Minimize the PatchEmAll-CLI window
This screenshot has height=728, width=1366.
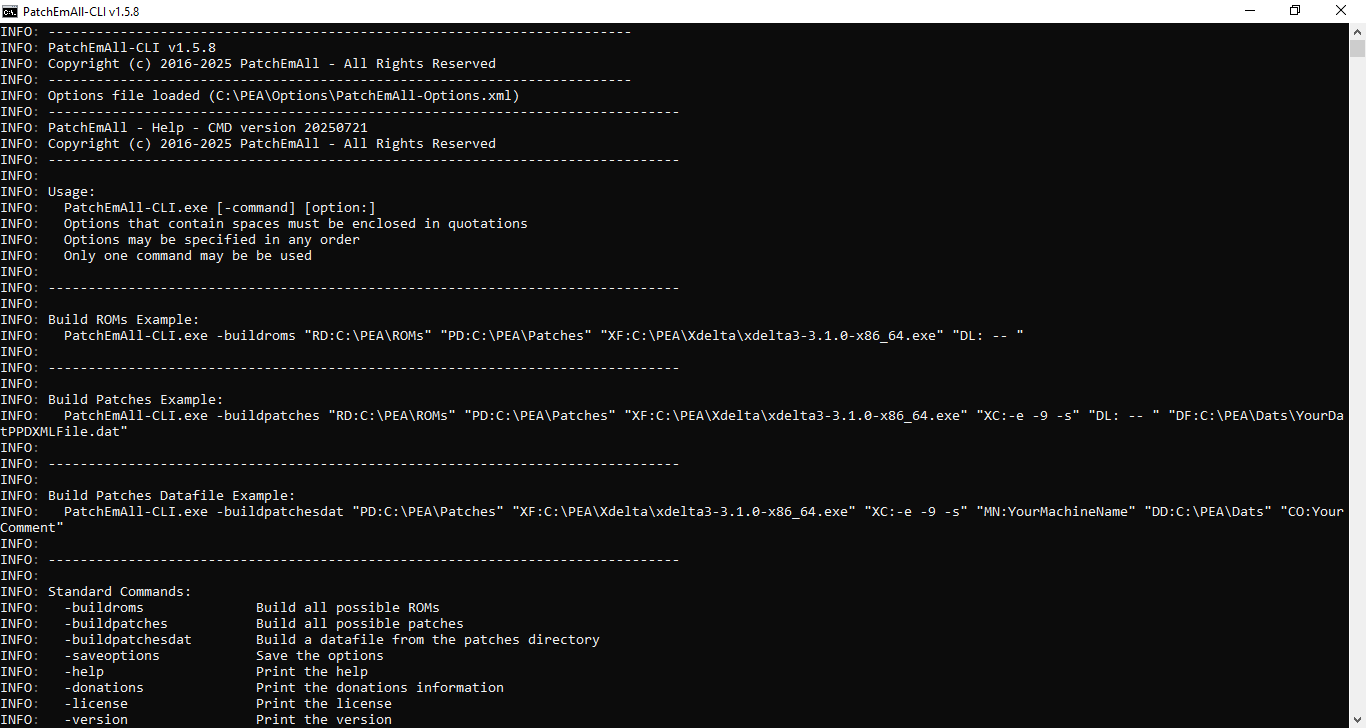(1249, 10)
